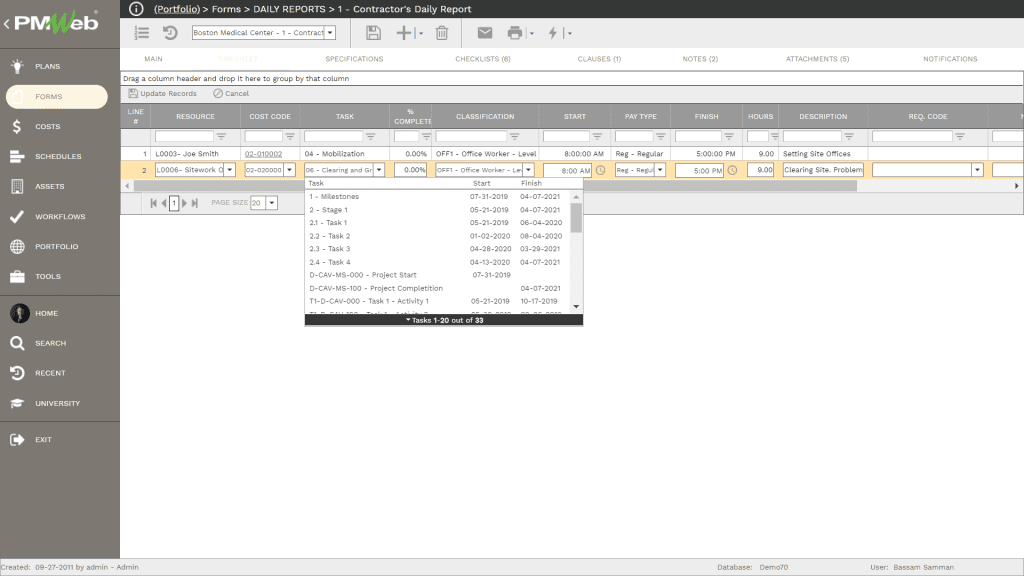Expand the Req. Code dropdown in line 2

click(x=977, y=170)
